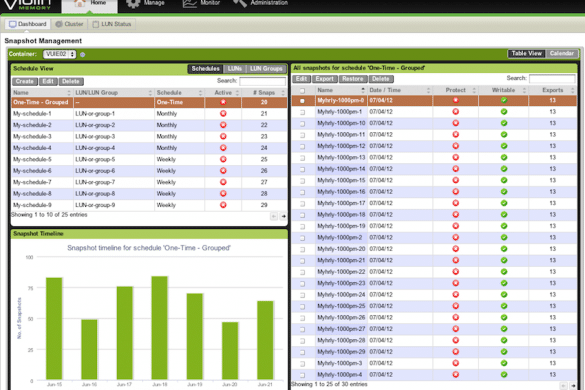Select all snapshots header checkbox

[302, 90]
